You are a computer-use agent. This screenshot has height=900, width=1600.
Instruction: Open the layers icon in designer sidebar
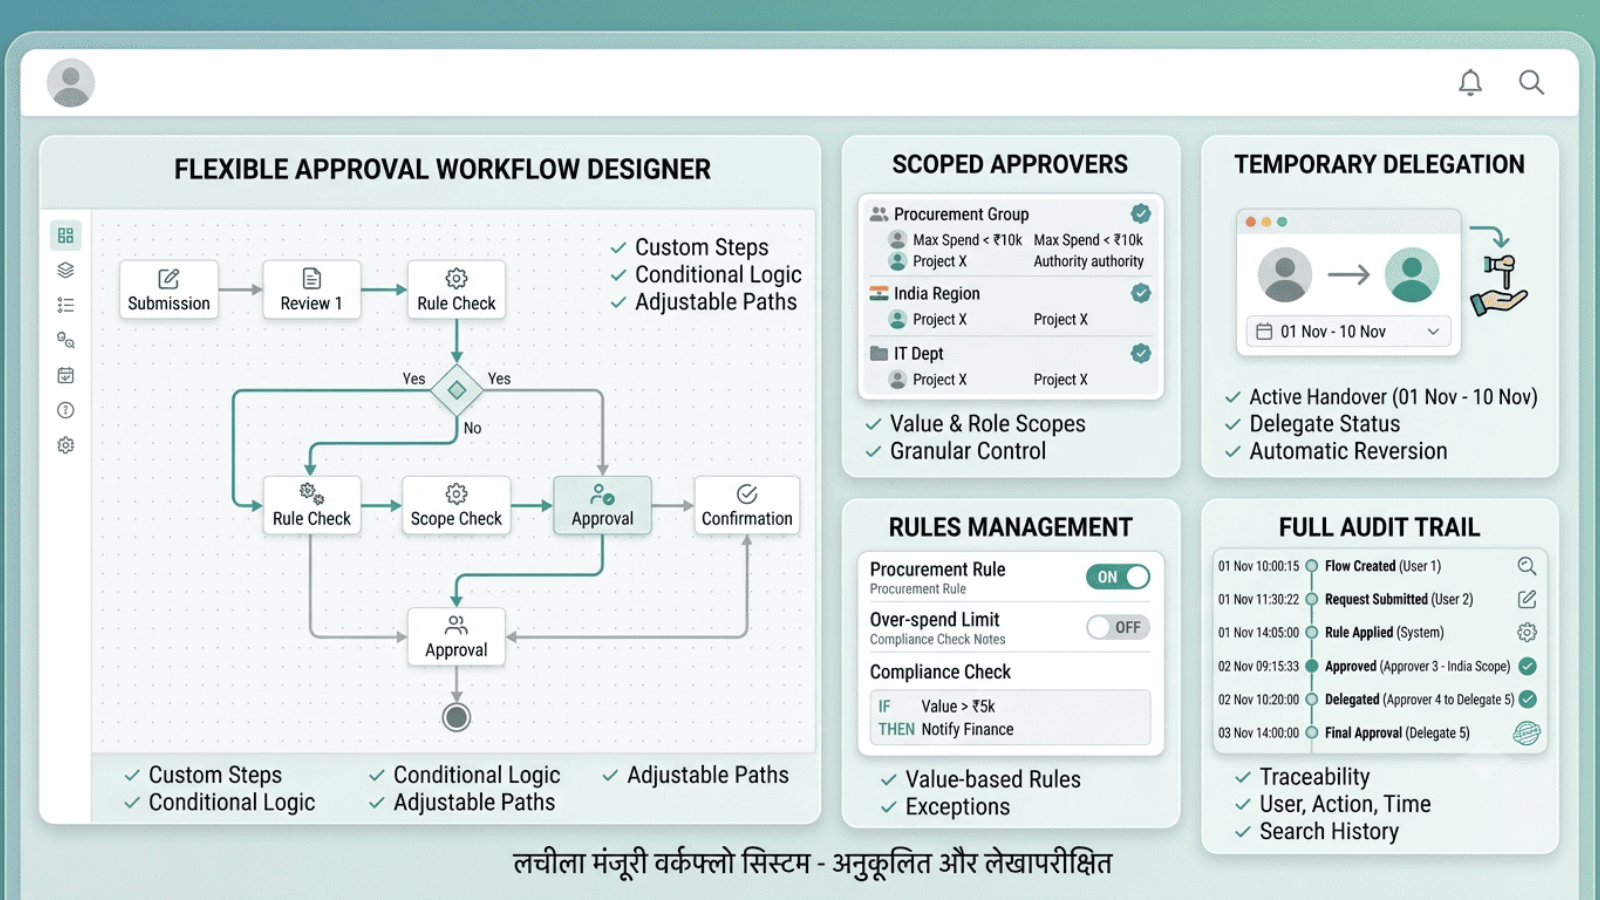(66, 270)
